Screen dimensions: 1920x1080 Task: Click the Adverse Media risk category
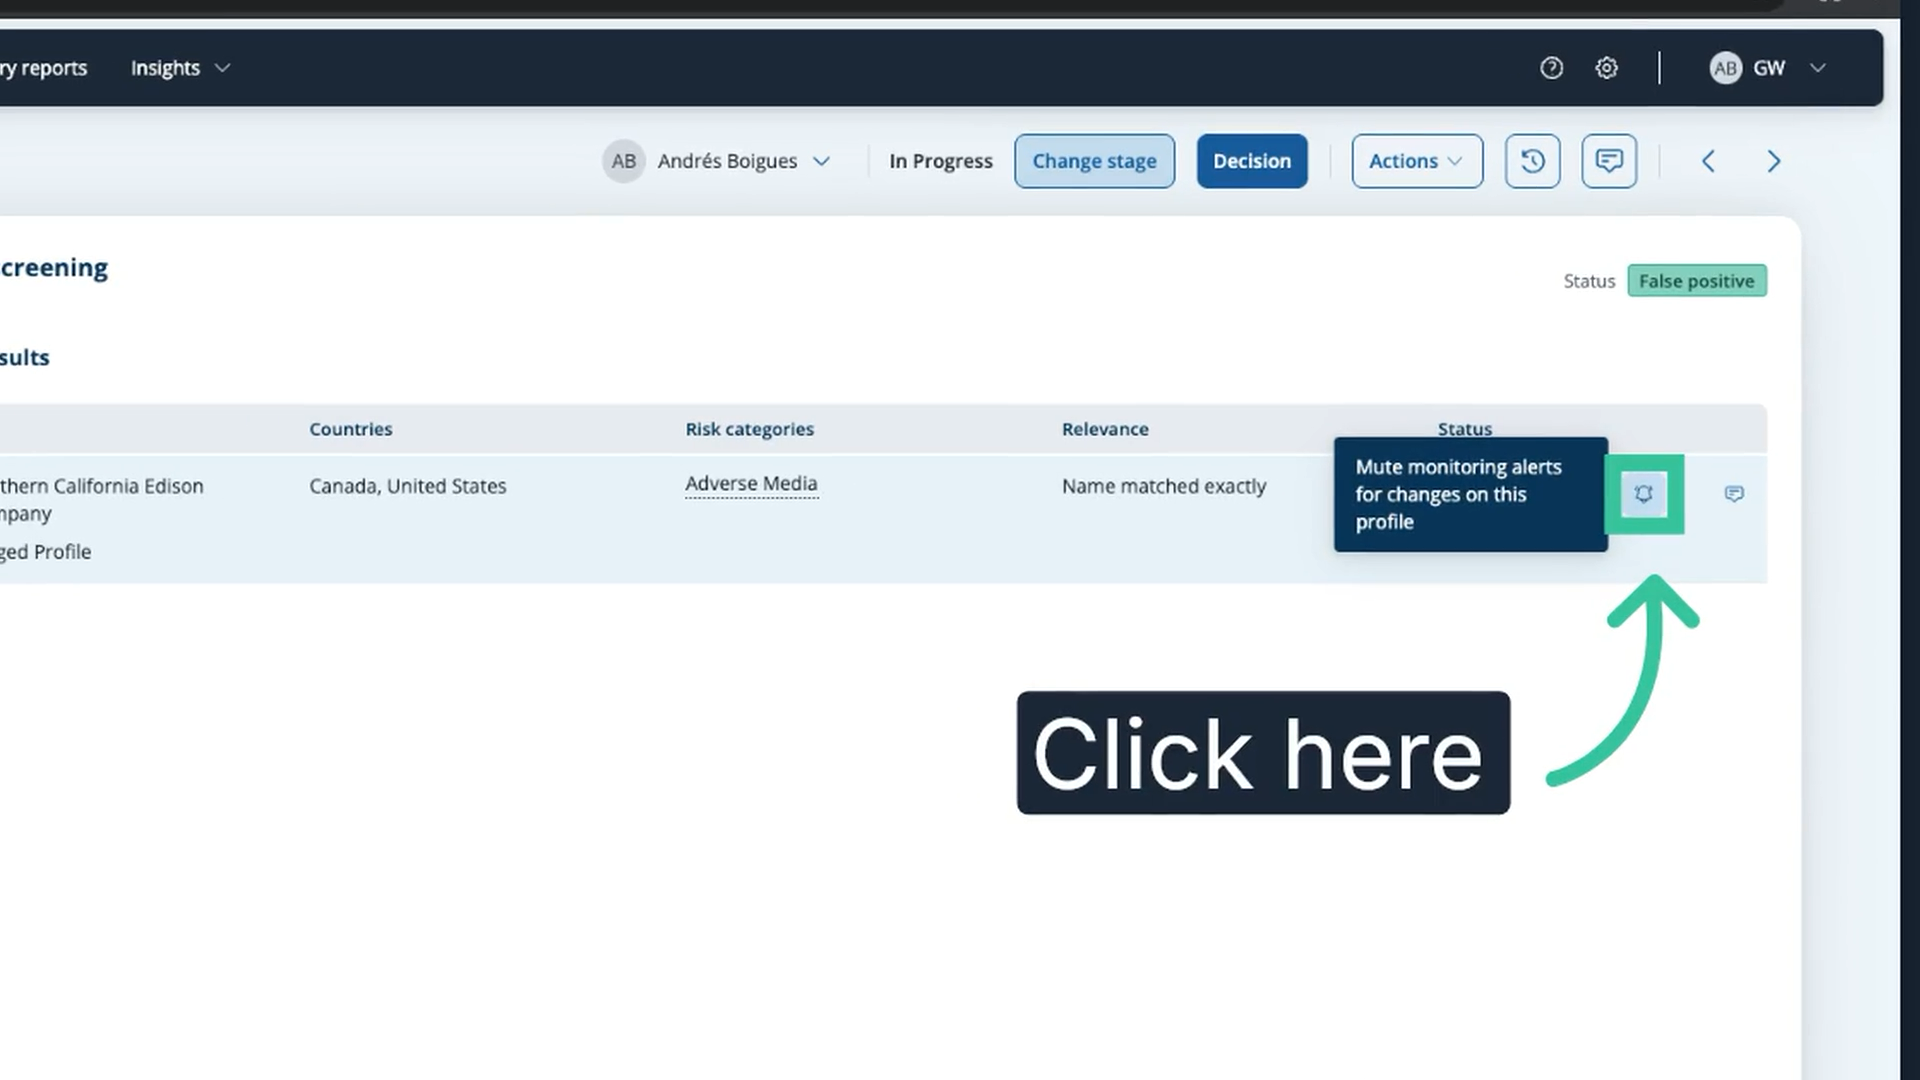click(x=751, y=484)
